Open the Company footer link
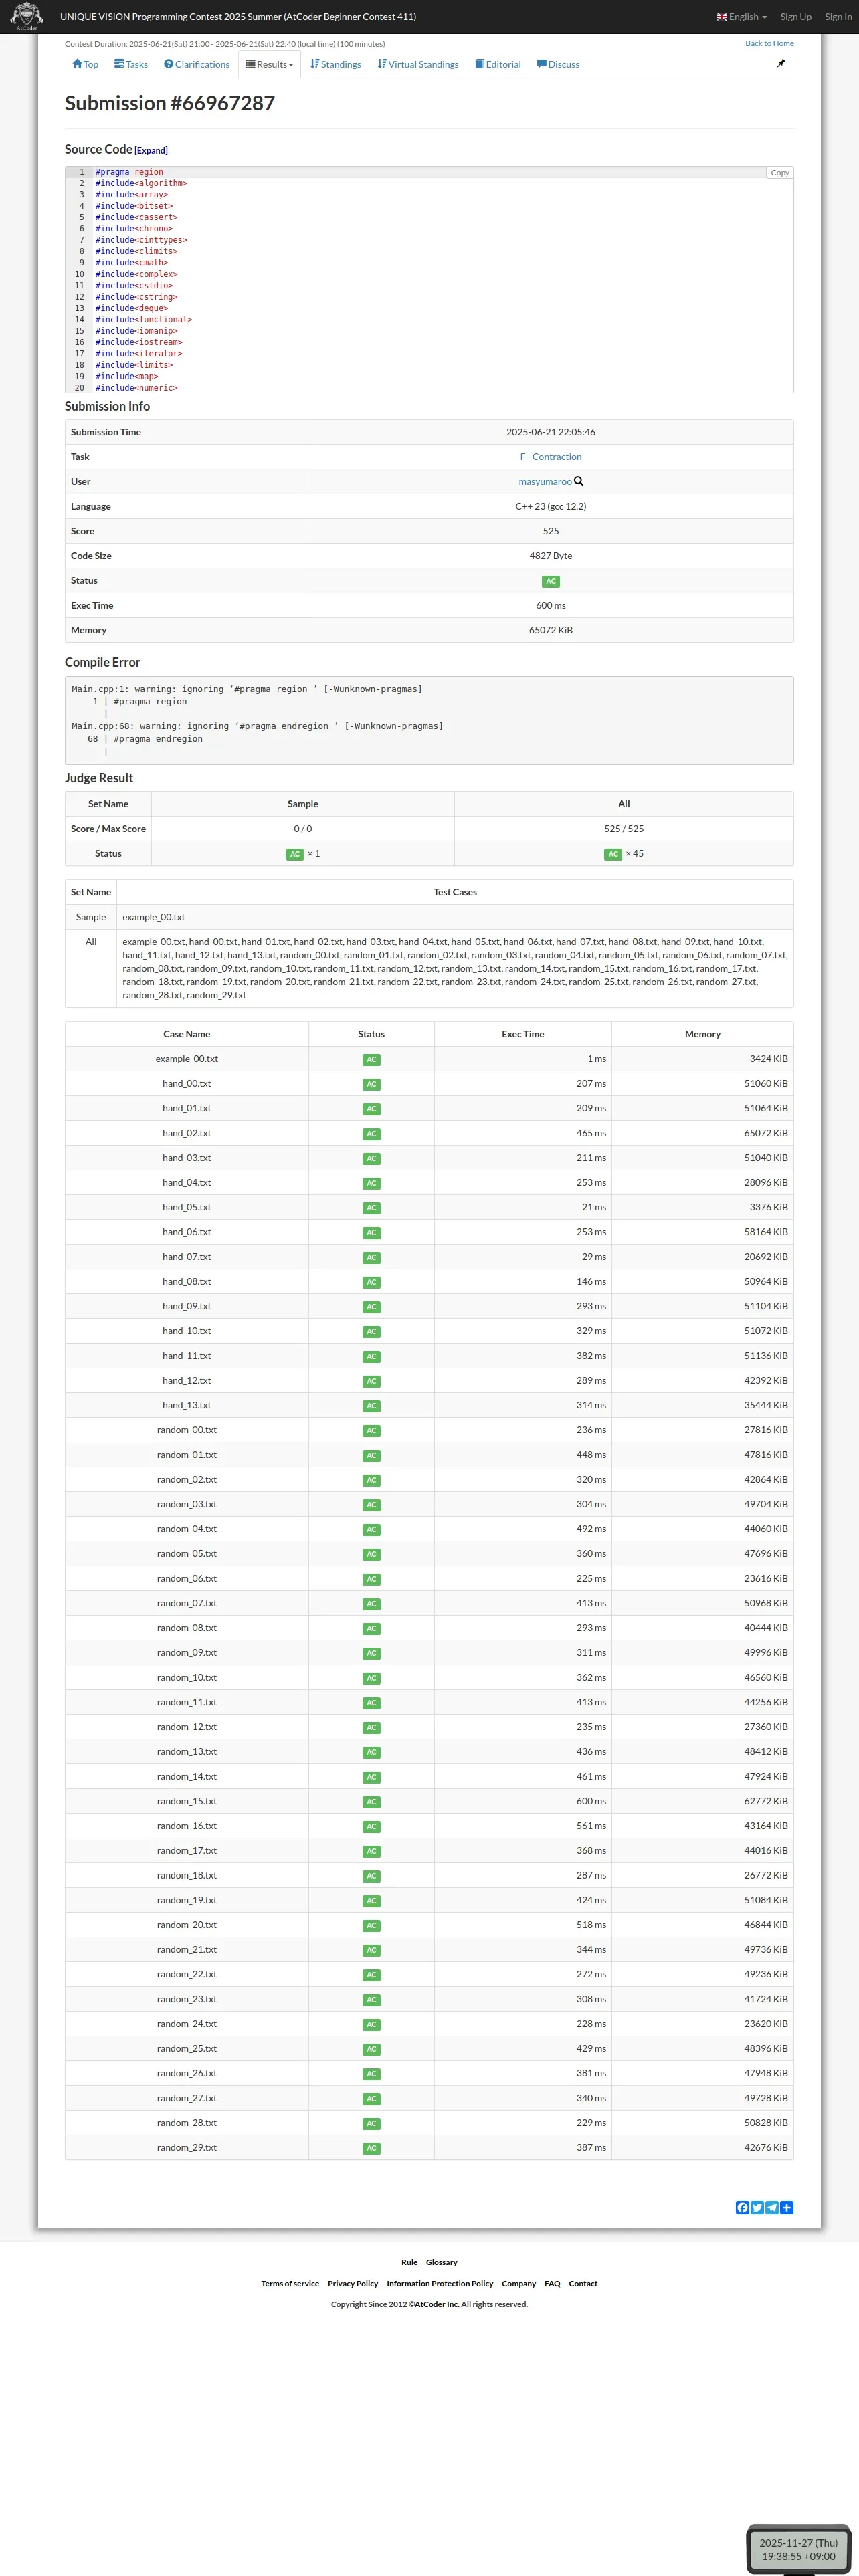Image resolution: width=859 pixels, height=2576 pixels. click(x=519, y=2283)
